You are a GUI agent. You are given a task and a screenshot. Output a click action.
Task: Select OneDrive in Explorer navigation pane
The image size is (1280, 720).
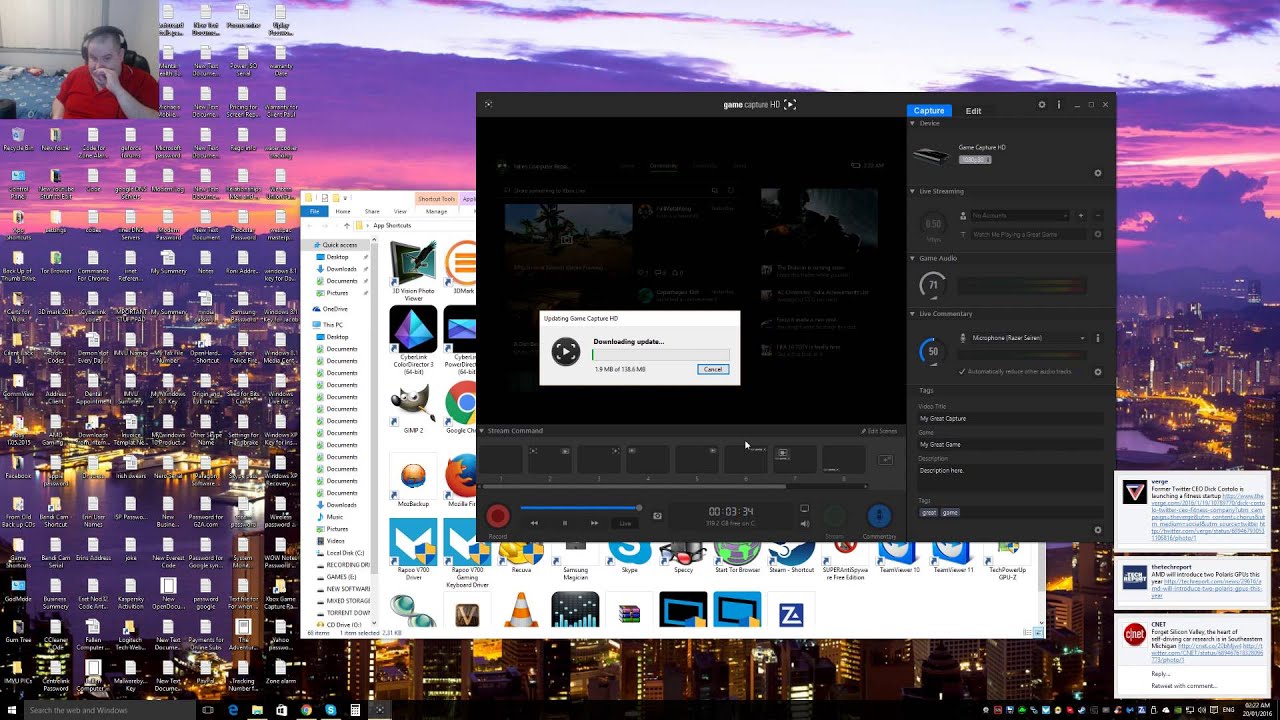[335, 309]
